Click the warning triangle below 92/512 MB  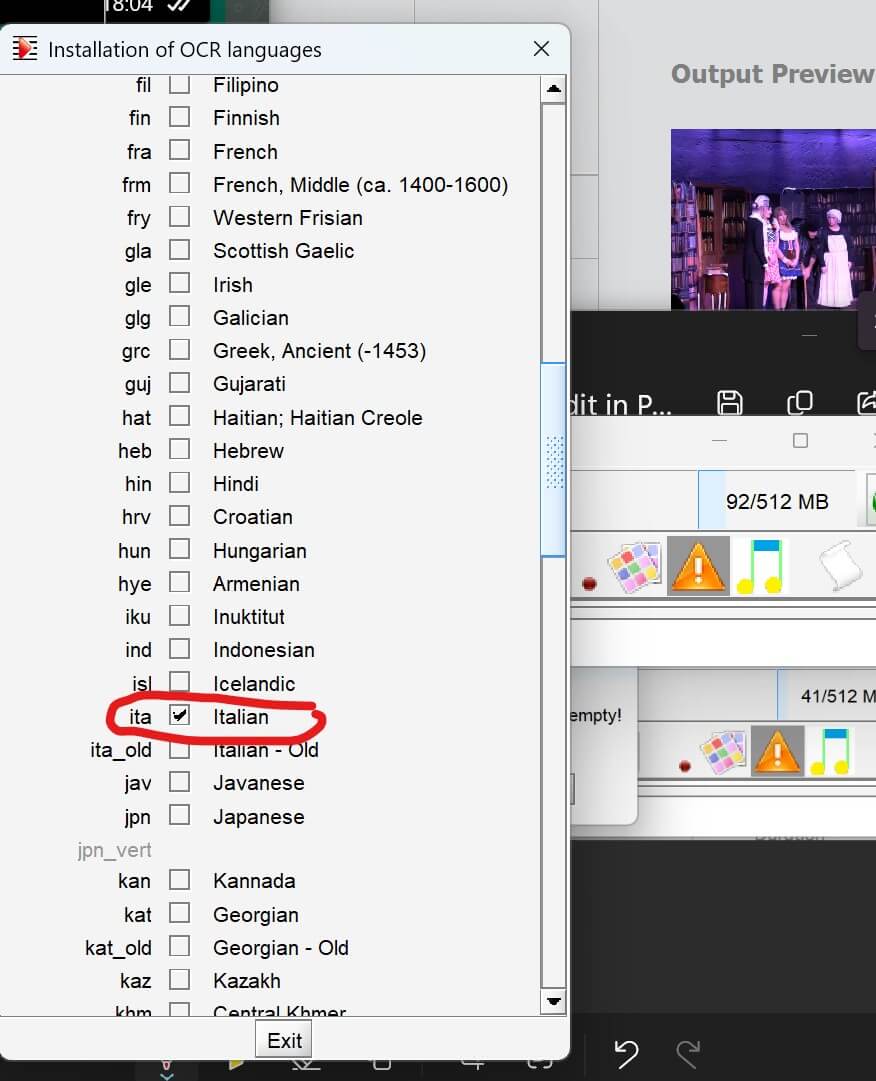click(698, 567)
